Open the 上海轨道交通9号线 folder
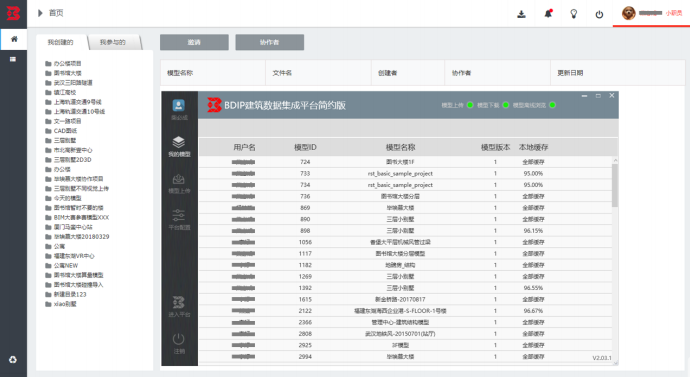Screen dimensions: 690x377 (73, 102)
